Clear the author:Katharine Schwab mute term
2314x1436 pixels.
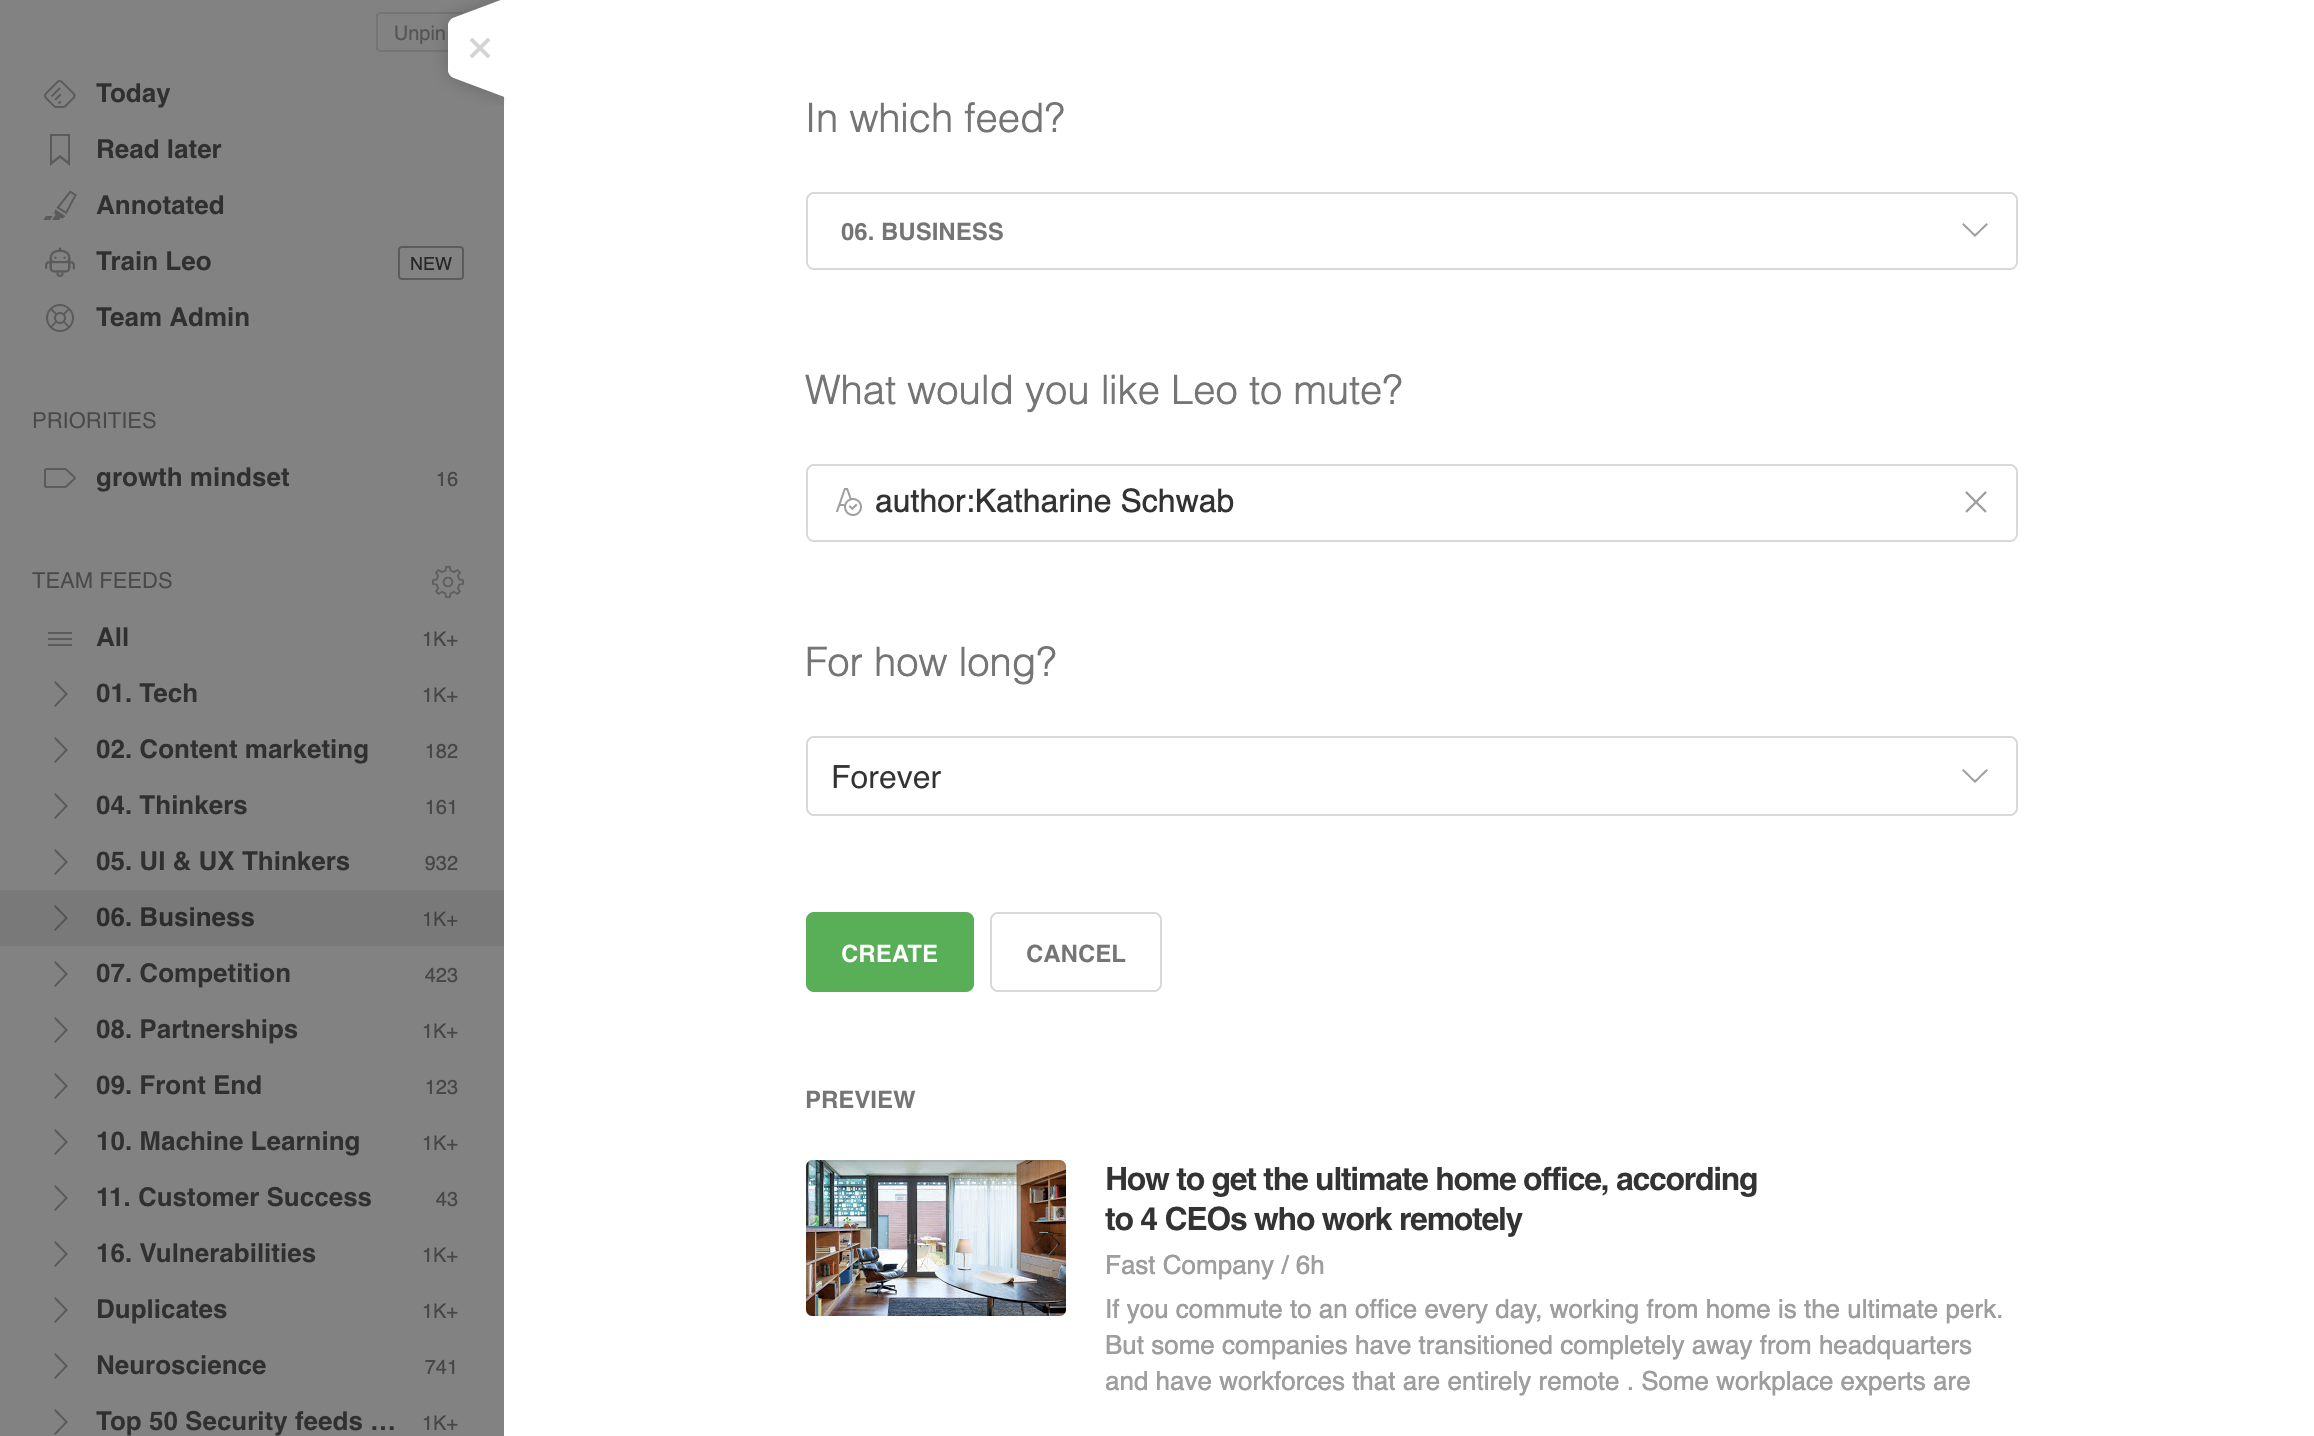click(x=1975, y=502)
